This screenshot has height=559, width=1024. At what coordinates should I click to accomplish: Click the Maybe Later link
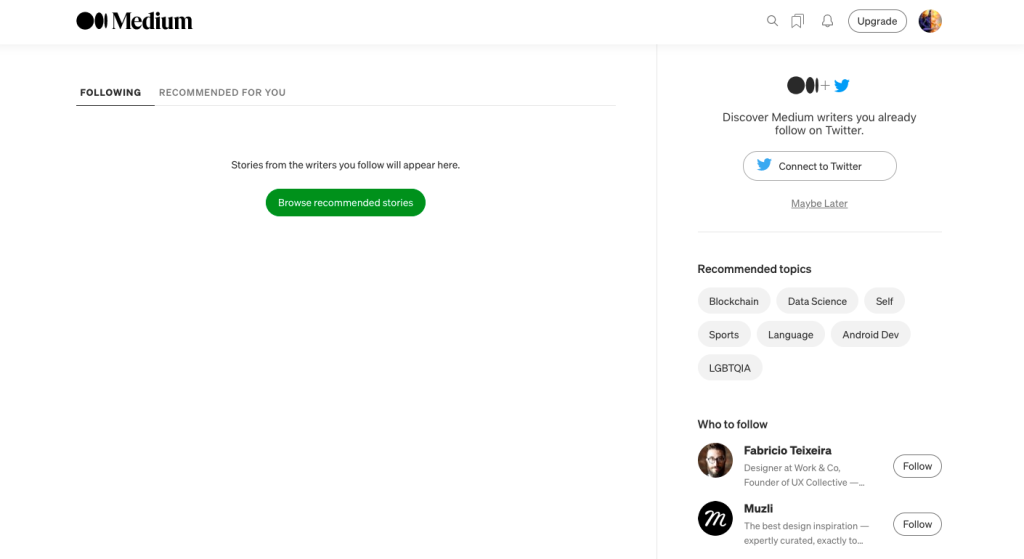pos(819,203)
